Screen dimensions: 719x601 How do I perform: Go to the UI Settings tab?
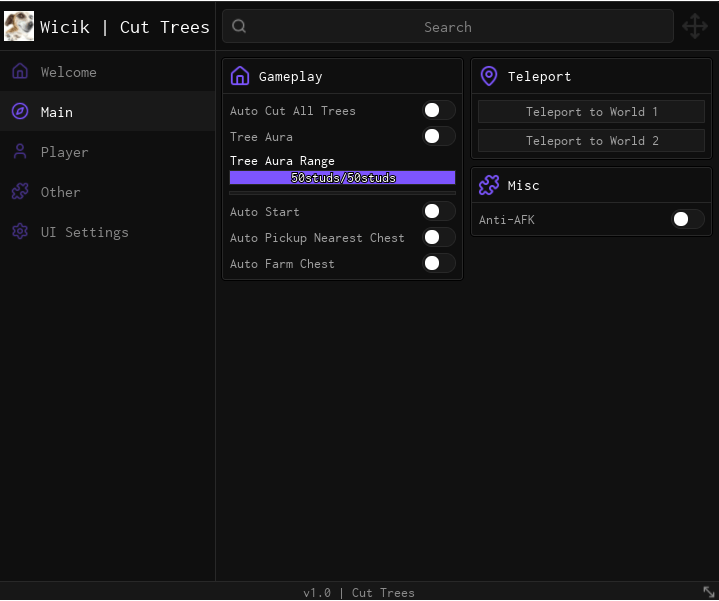pyautogui.click(x=108, y=232)
